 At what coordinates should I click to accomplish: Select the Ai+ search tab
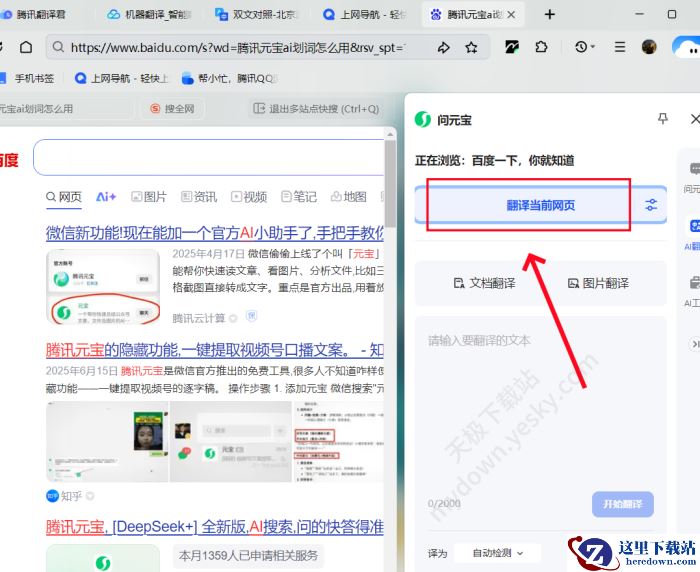[x=106, y=197]
